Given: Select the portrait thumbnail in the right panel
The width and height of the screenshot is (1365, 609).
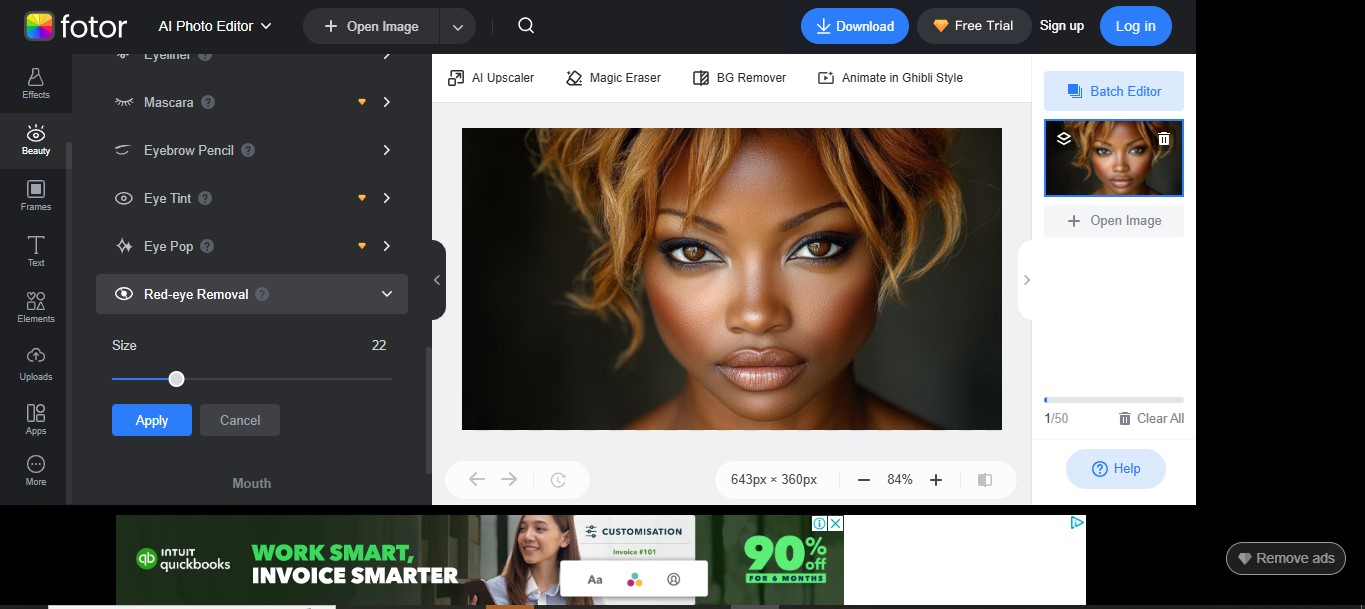Looking at the screenshot, I should [1113, 157].
